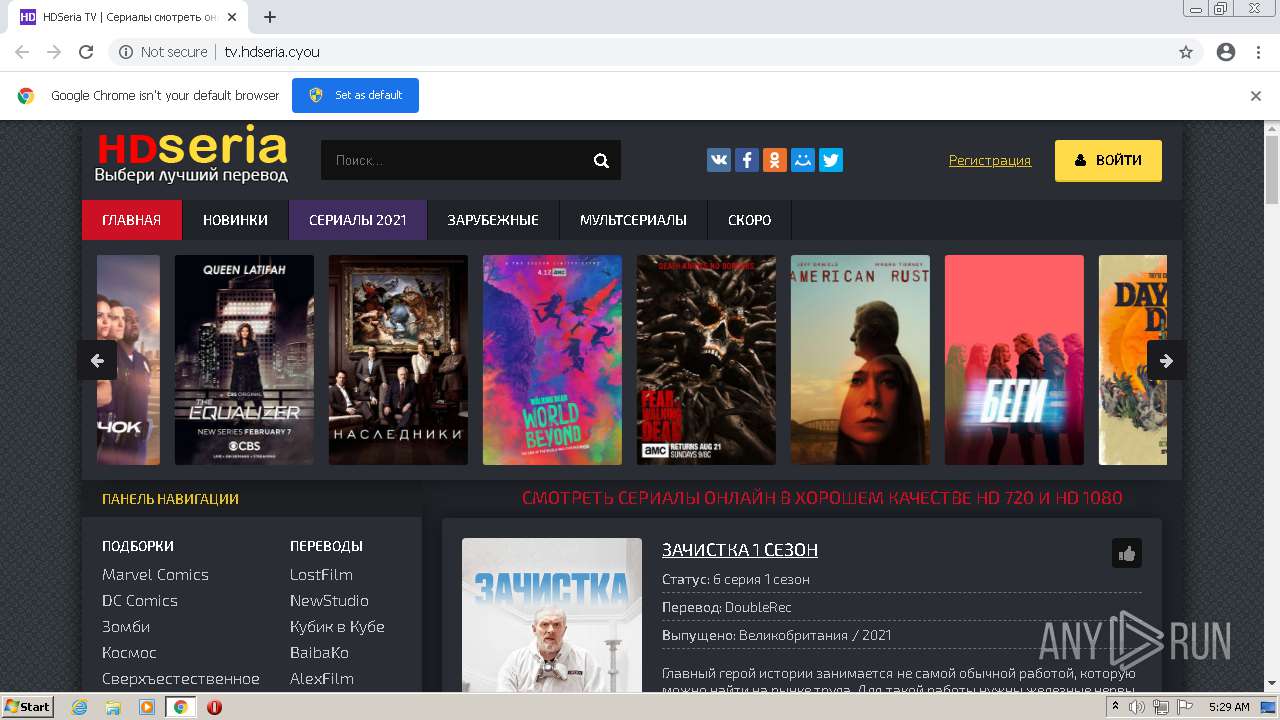Click the taskbar clock 5:29 AM
This screenshot has height=720, width=1280.
pos(1228,707)
